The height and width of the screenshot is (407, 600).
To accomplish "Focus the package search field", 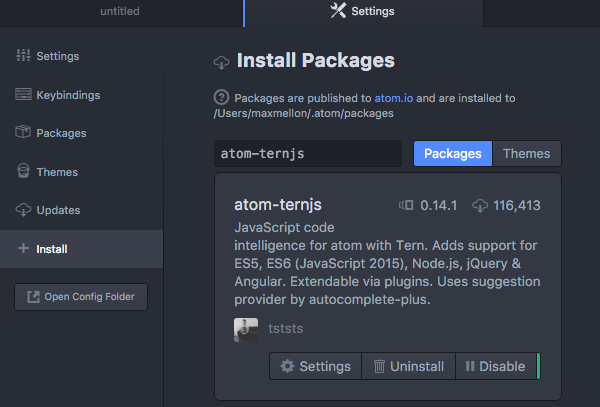I will pyautogui.click(x=308, y=153).
